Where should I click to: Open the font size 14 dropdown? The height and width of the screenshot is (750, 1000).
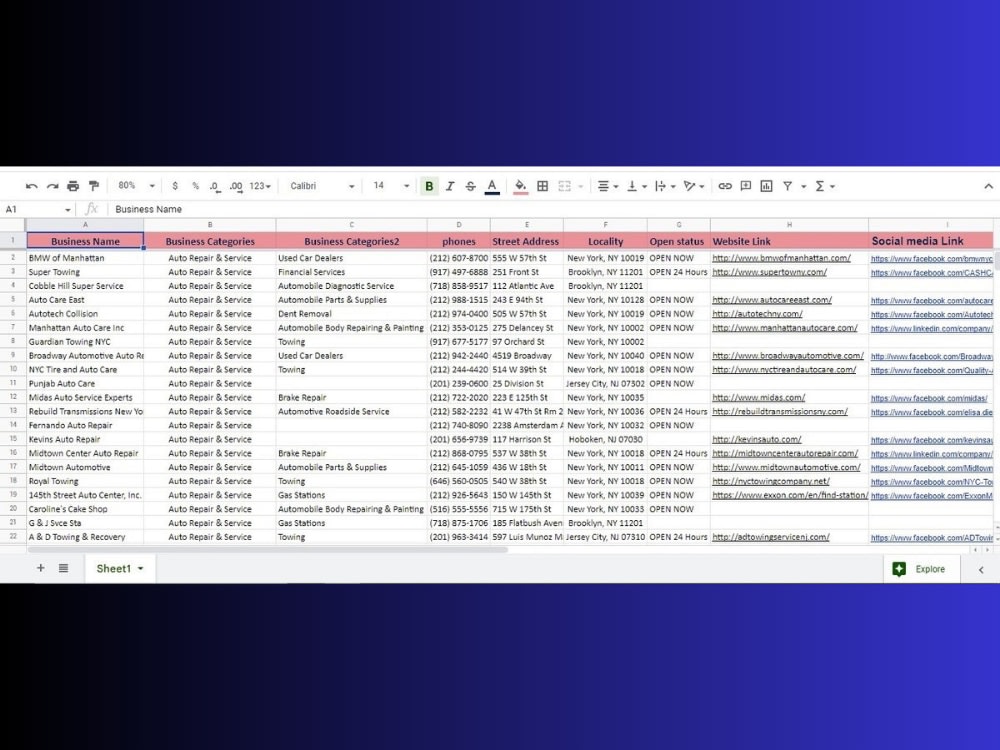pyautogui.click(x=391, y=186)
